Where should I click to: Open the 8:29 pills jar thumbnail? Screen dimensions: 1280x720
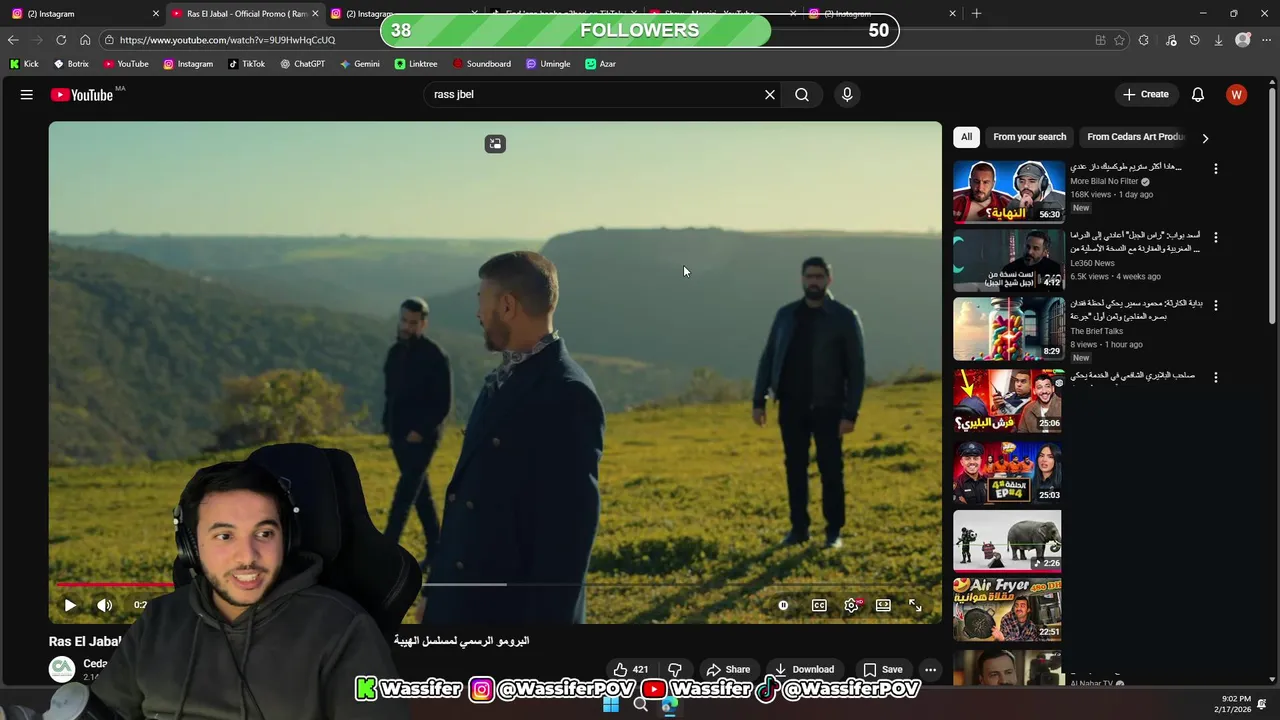point(1009,328)
